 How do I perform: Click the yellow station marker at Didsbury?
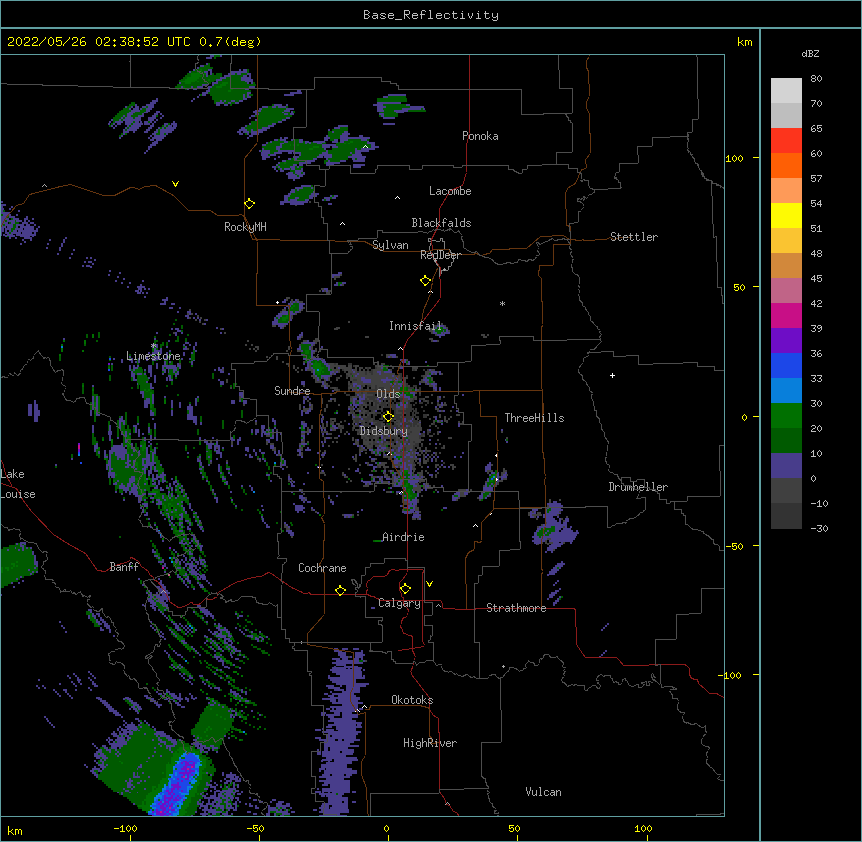tap(388, 417)
